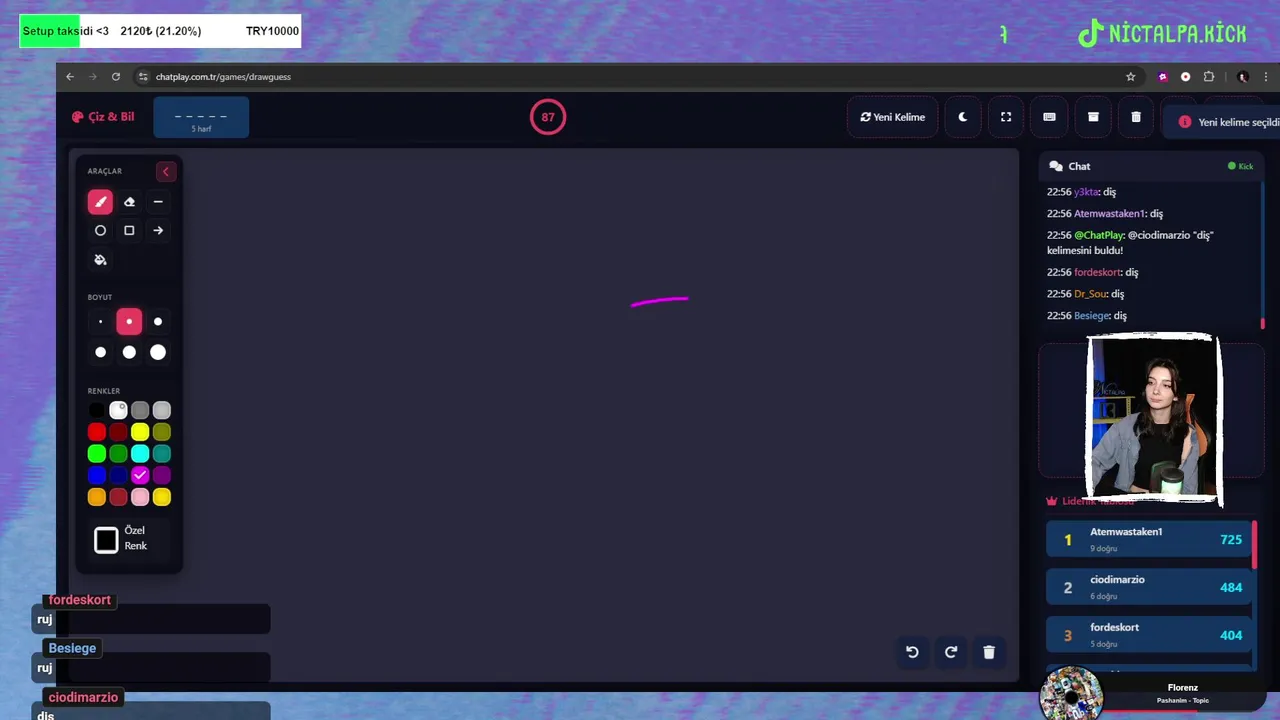Viewport: 1280px width, 720px height.
Task: Select the eraser tool
Action: (129, 202)
